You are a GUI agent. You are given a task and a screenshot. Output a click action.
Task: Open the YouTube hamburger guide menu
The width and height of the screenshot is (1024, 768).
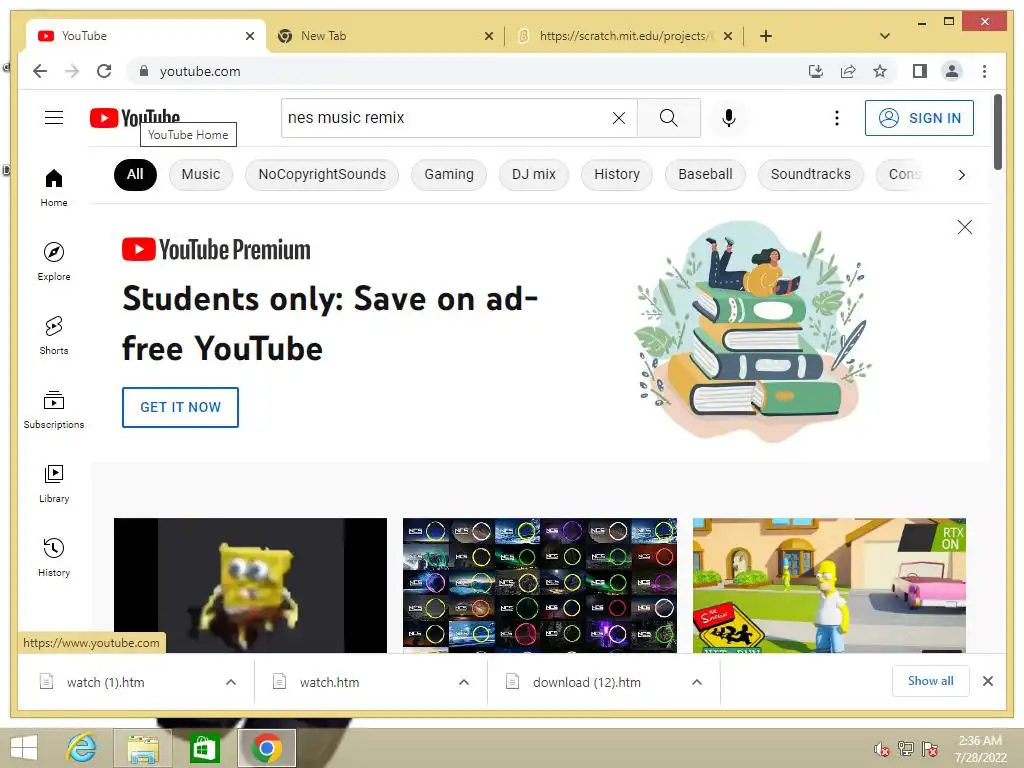54,118
